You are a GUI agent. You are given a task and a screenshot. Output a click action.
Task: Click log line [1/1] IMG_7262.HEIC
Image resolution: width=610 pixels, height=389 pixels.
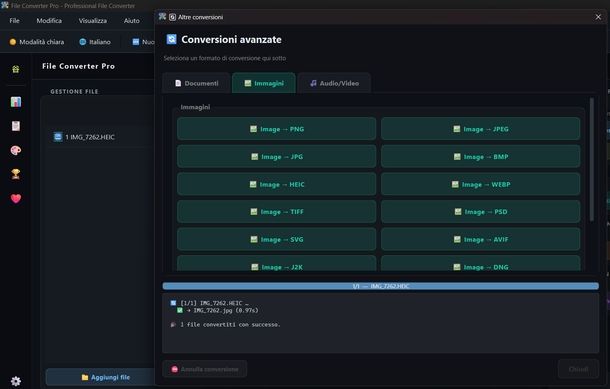210,303
